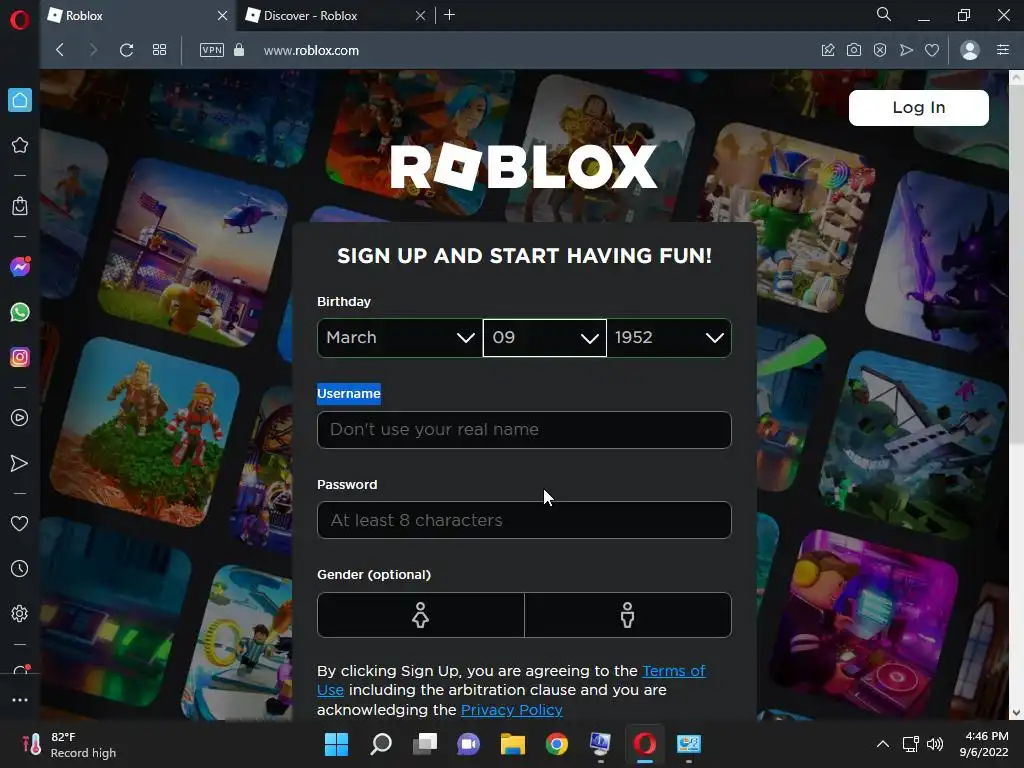1024x768 pixels.
Task: Open the clock showing 4:46 PM
Action: [x=984, y=744]
